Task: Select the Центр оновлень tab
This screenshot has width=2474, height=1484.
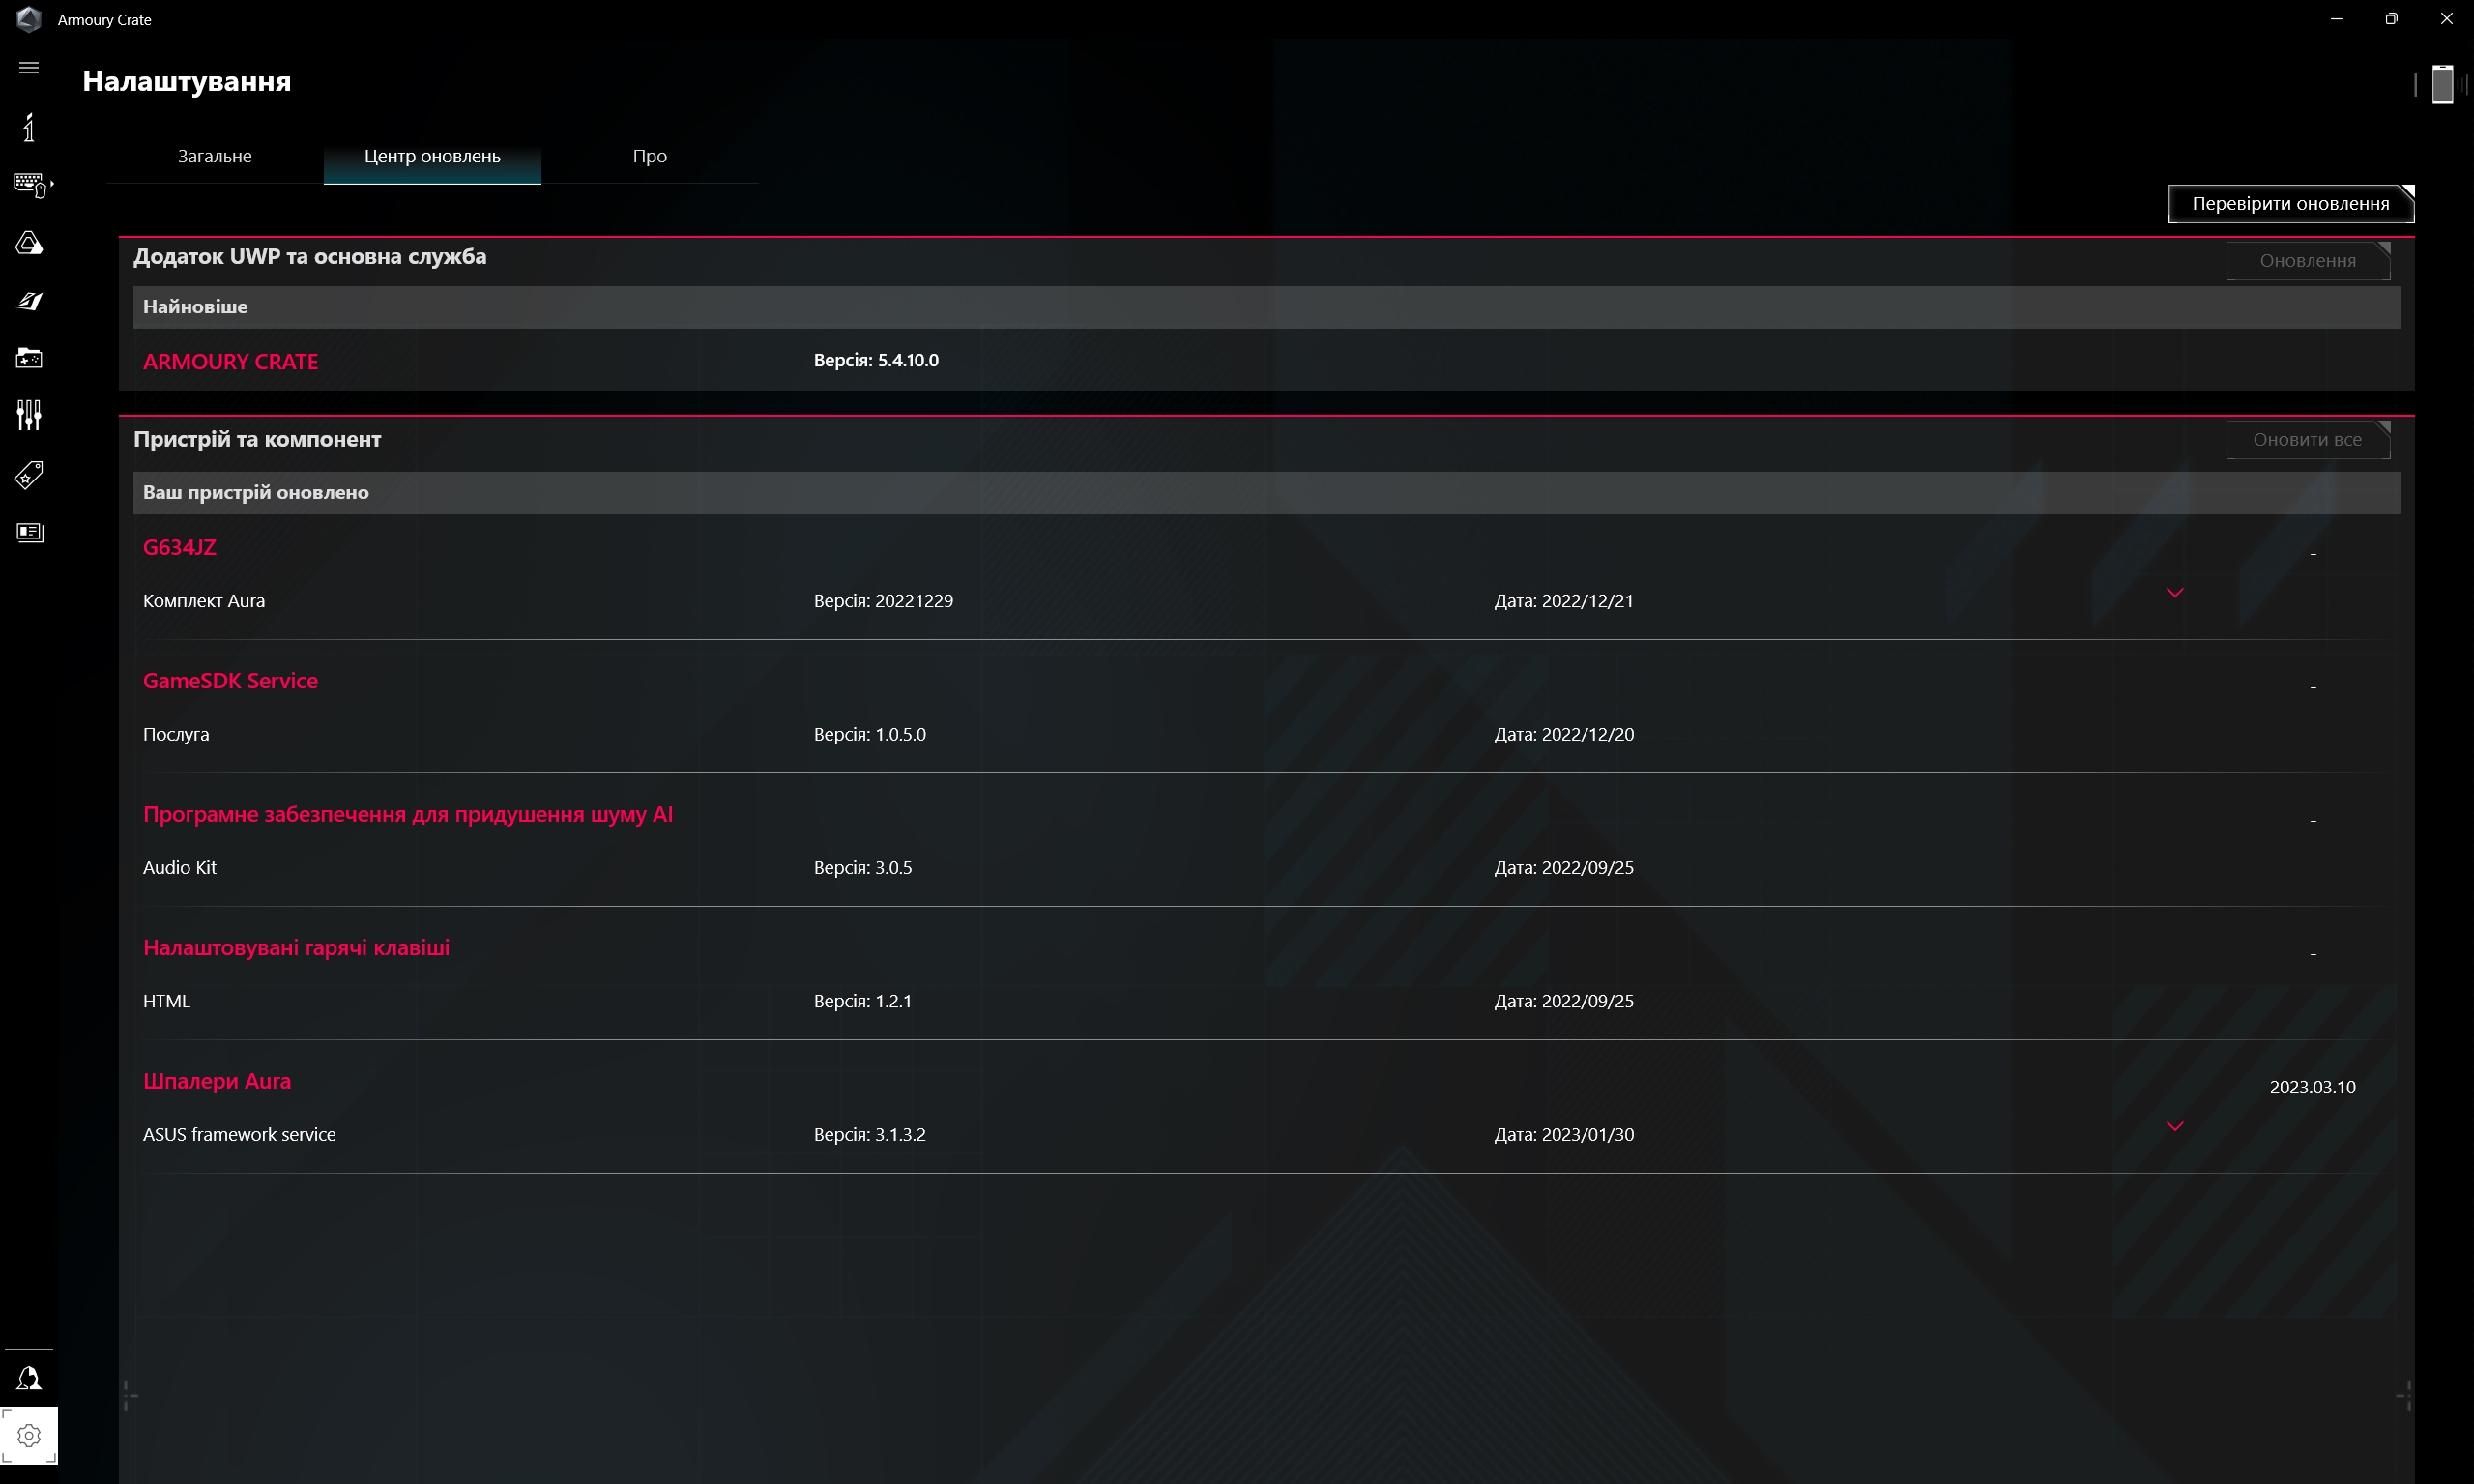Action: (432, 156)
